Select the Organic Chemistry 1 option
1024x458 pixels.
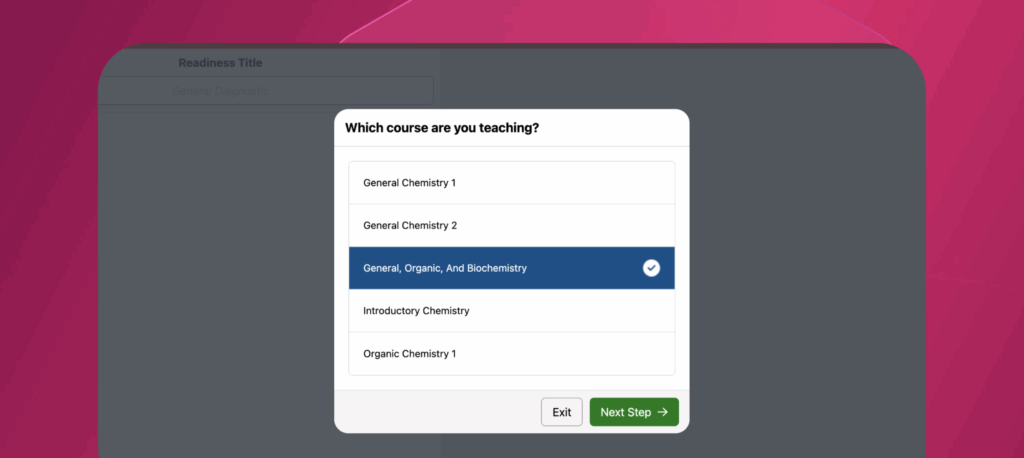point(511,353)
